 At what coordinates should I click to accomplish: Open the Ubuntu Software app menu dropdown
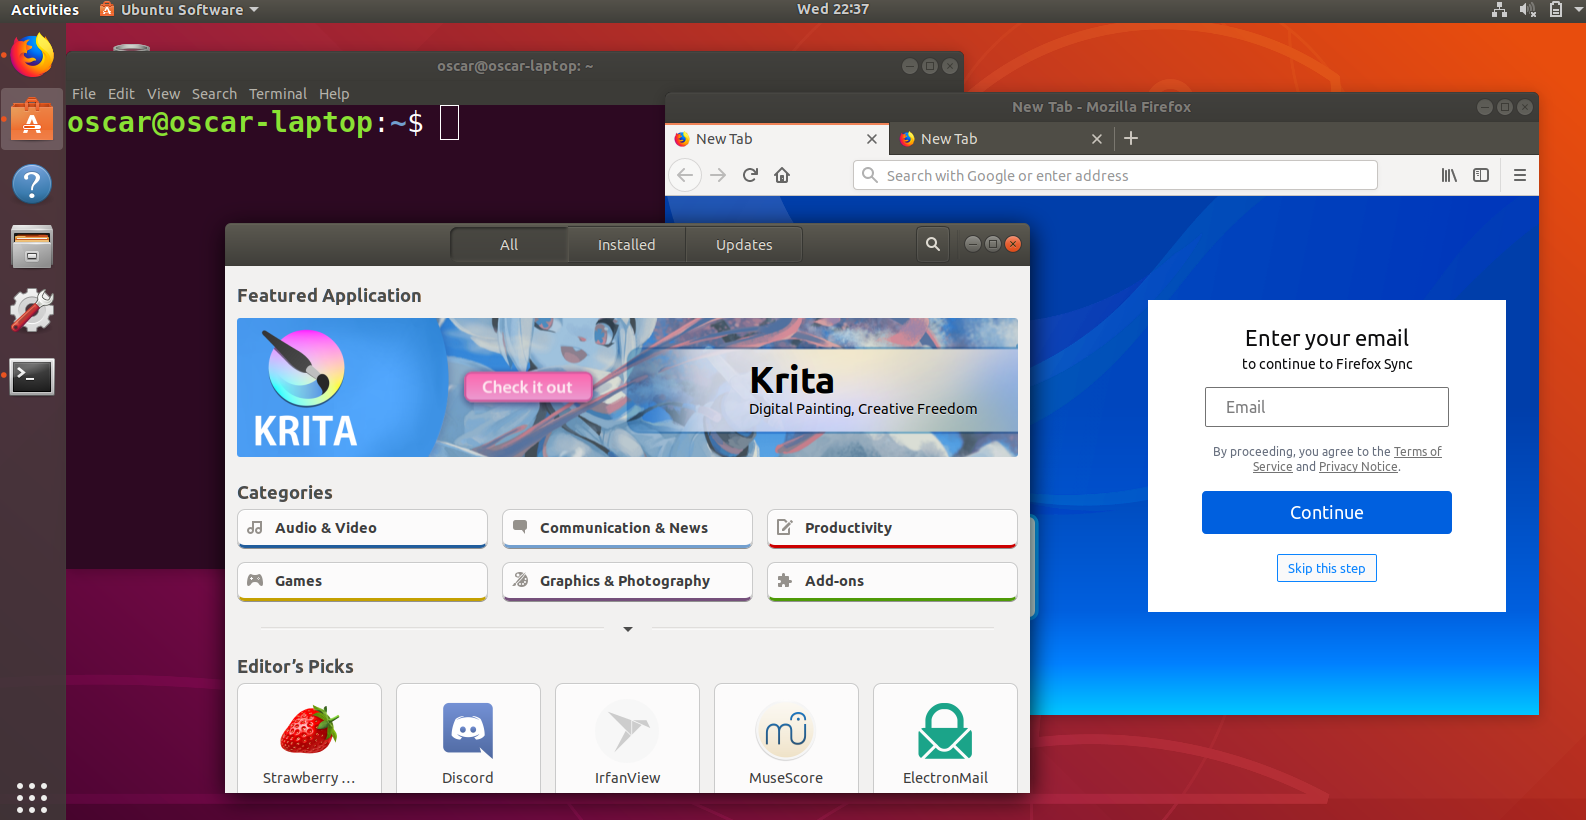tap(179, 9)
